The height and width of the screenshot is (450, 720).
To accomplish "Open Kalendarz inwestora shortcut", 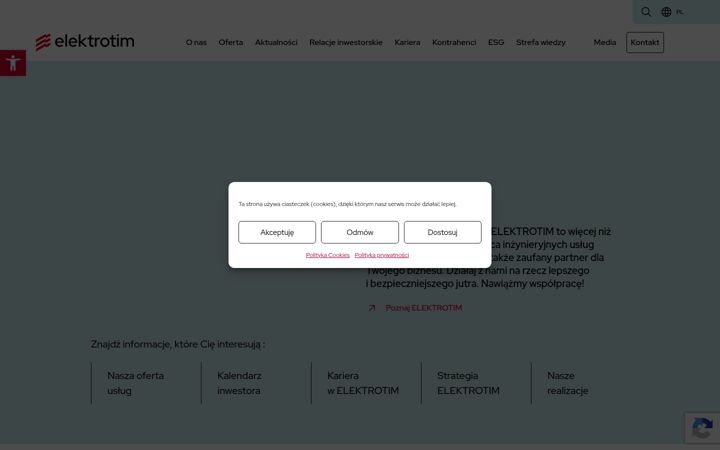I will point(239,383).
